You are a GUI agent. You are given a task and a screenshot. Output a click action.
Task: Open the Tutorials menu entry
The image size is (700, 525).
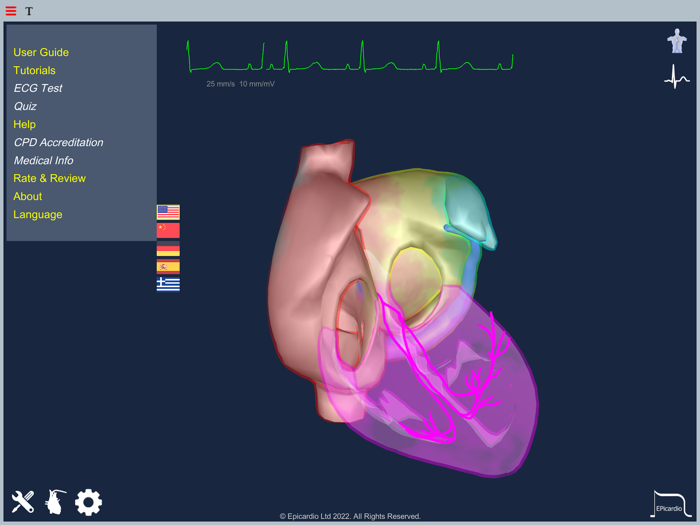click(34, 71)
